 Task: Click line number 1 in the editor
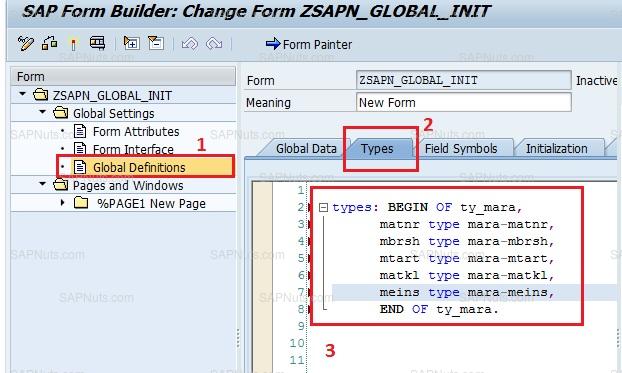pyautogui.click(x=301, y=190)
